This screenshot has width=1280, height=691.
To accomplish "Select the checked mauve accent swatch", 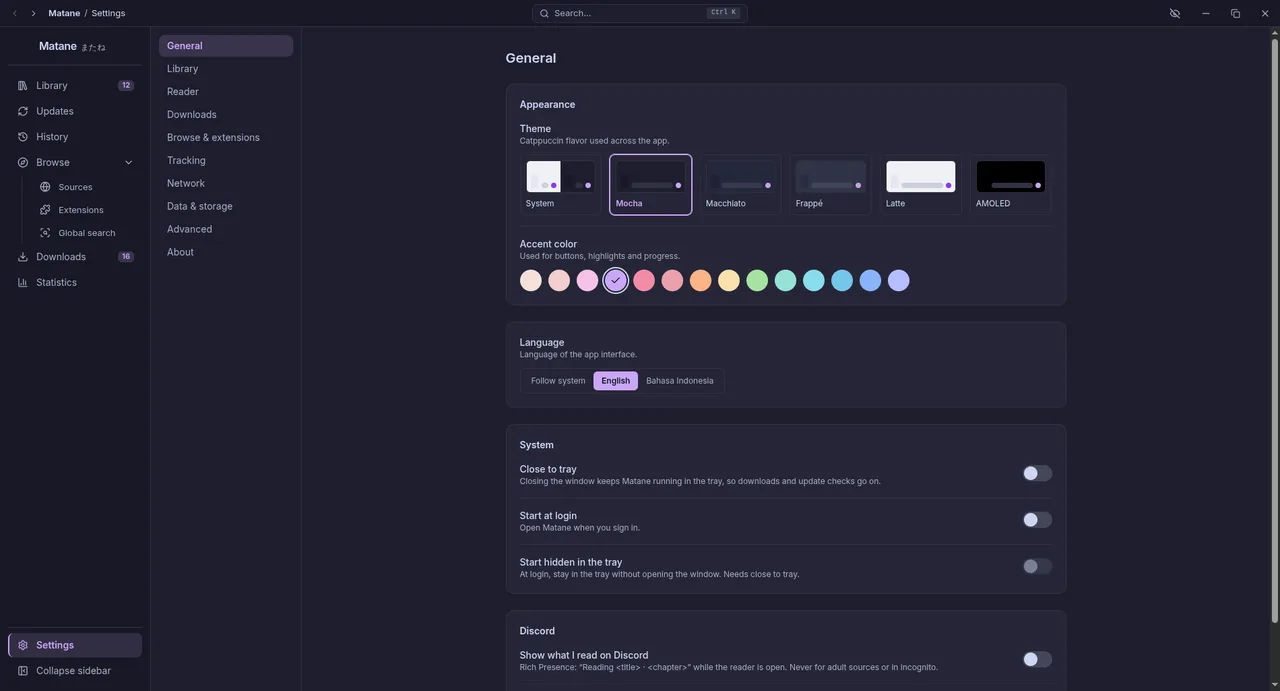I will click(x=616, y=281).
